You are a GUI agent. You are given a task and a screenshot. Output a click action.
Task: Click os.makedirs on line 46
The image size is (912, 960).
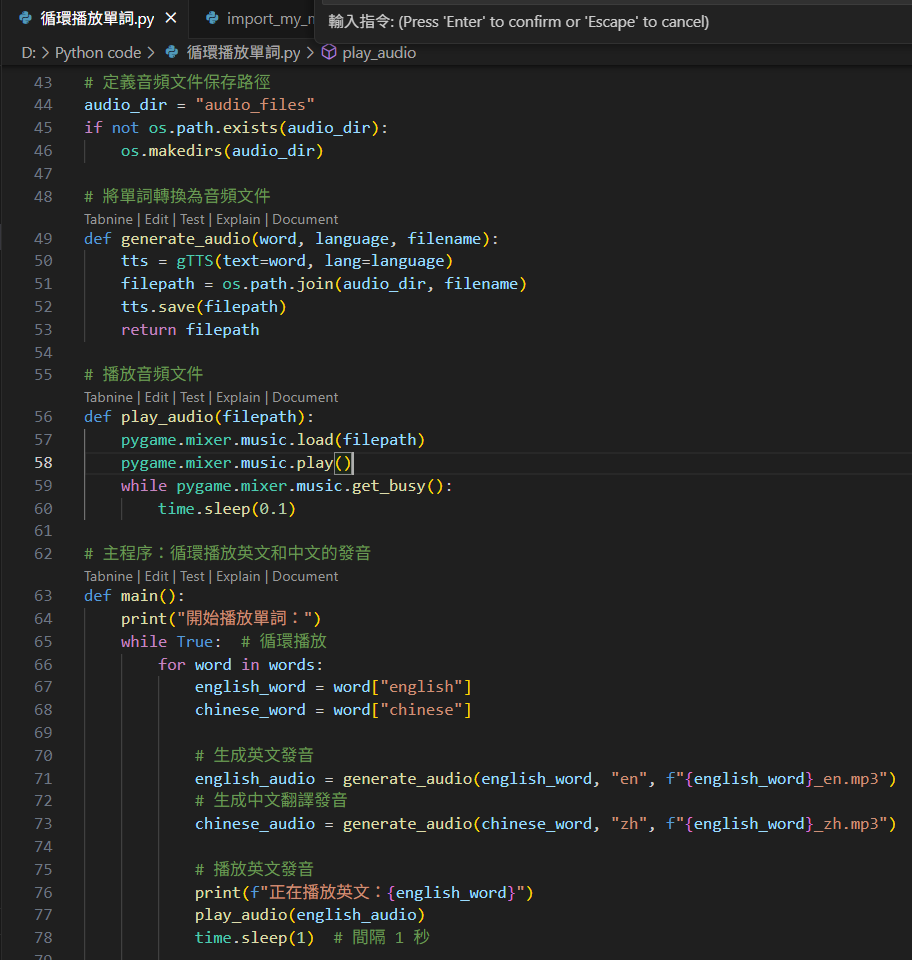tap(171, 151)
